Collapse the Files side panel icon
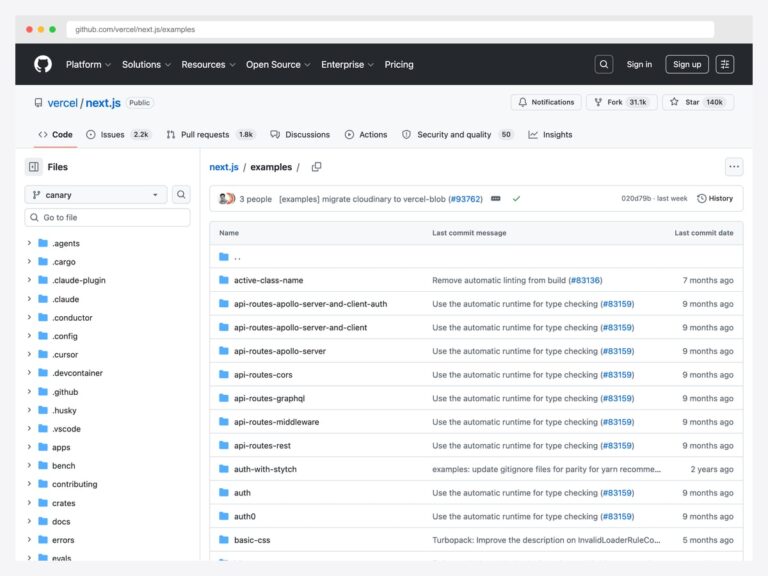This screenshot has height=576, width=768. [x=34, y=167]
